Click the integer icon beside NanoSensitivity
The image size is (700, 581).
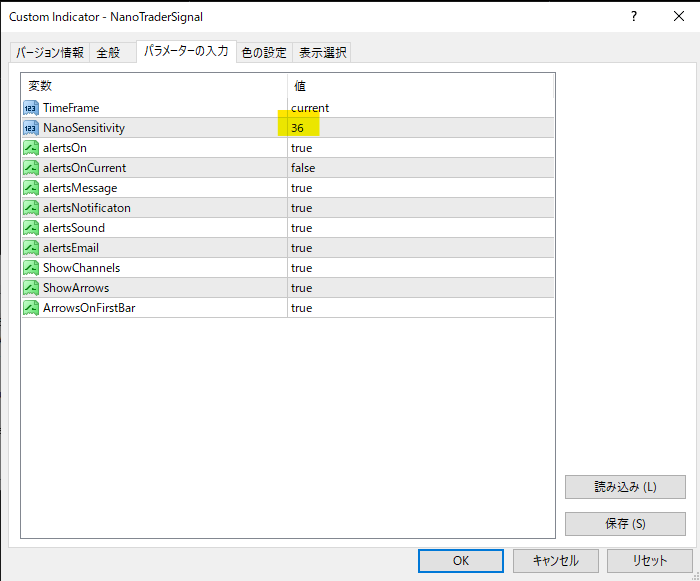point(31,128)
